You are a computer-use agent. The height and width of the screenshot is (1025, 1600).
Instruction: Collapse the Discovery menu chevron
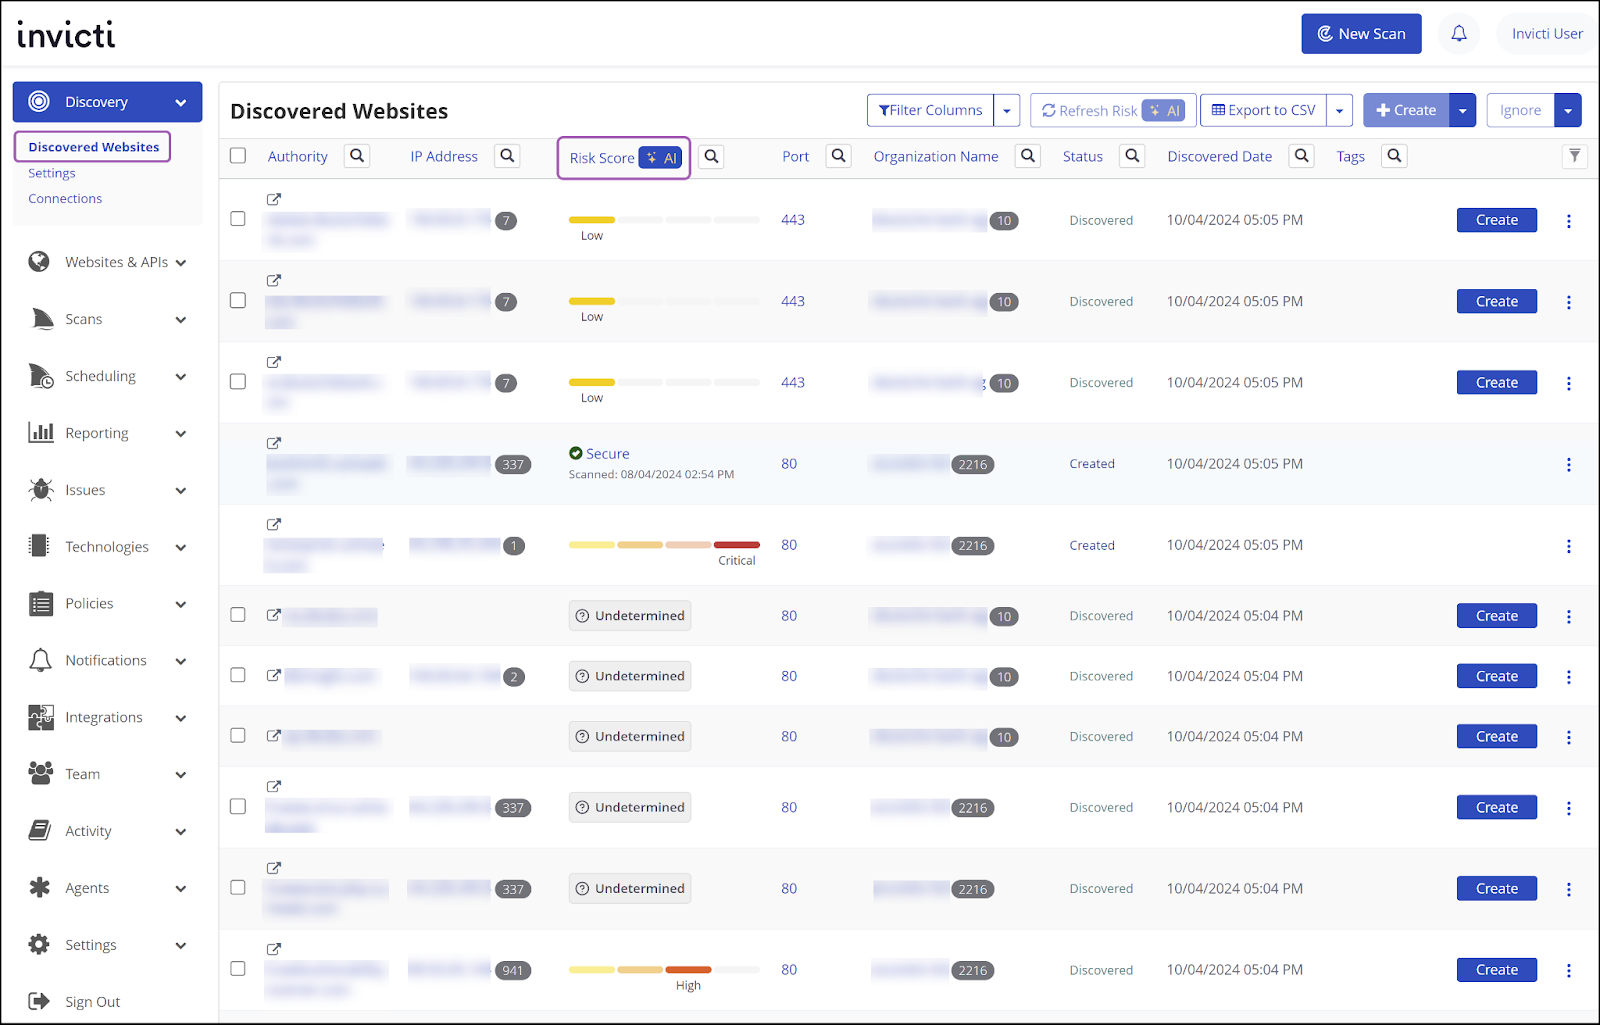pos(181,101)
